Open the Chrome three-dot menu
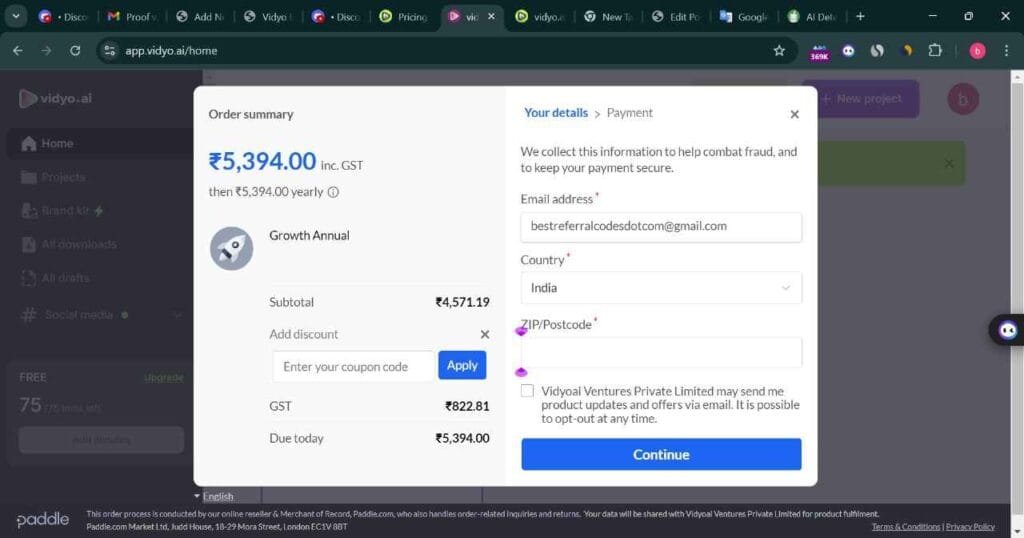Image resolution: width=1024 pixels, height=538 pixels. [1006, 50]
